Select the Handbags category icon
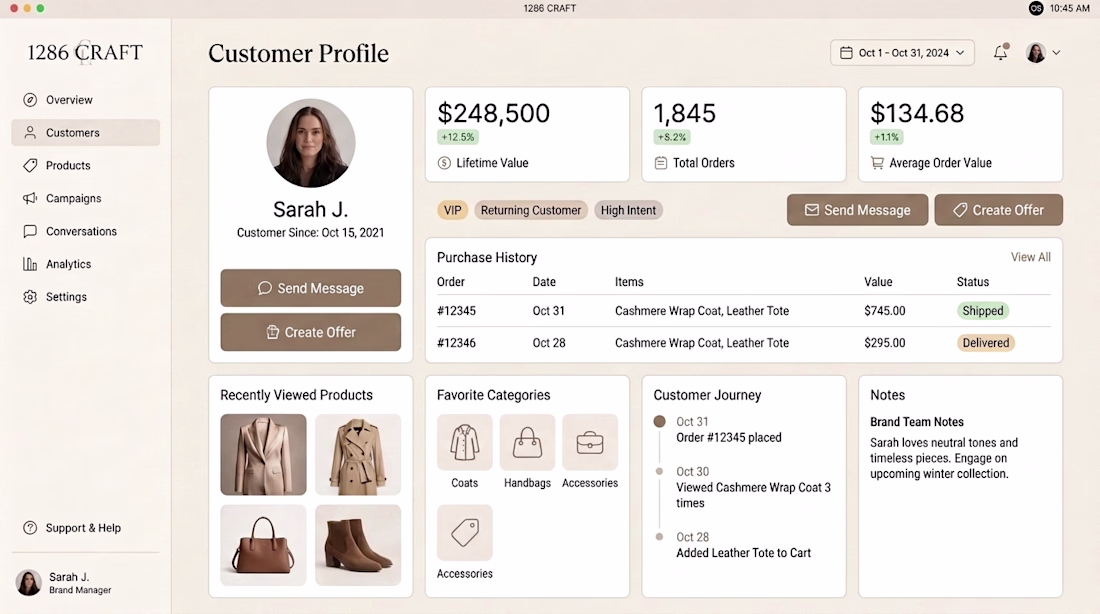 coord(527,442)
